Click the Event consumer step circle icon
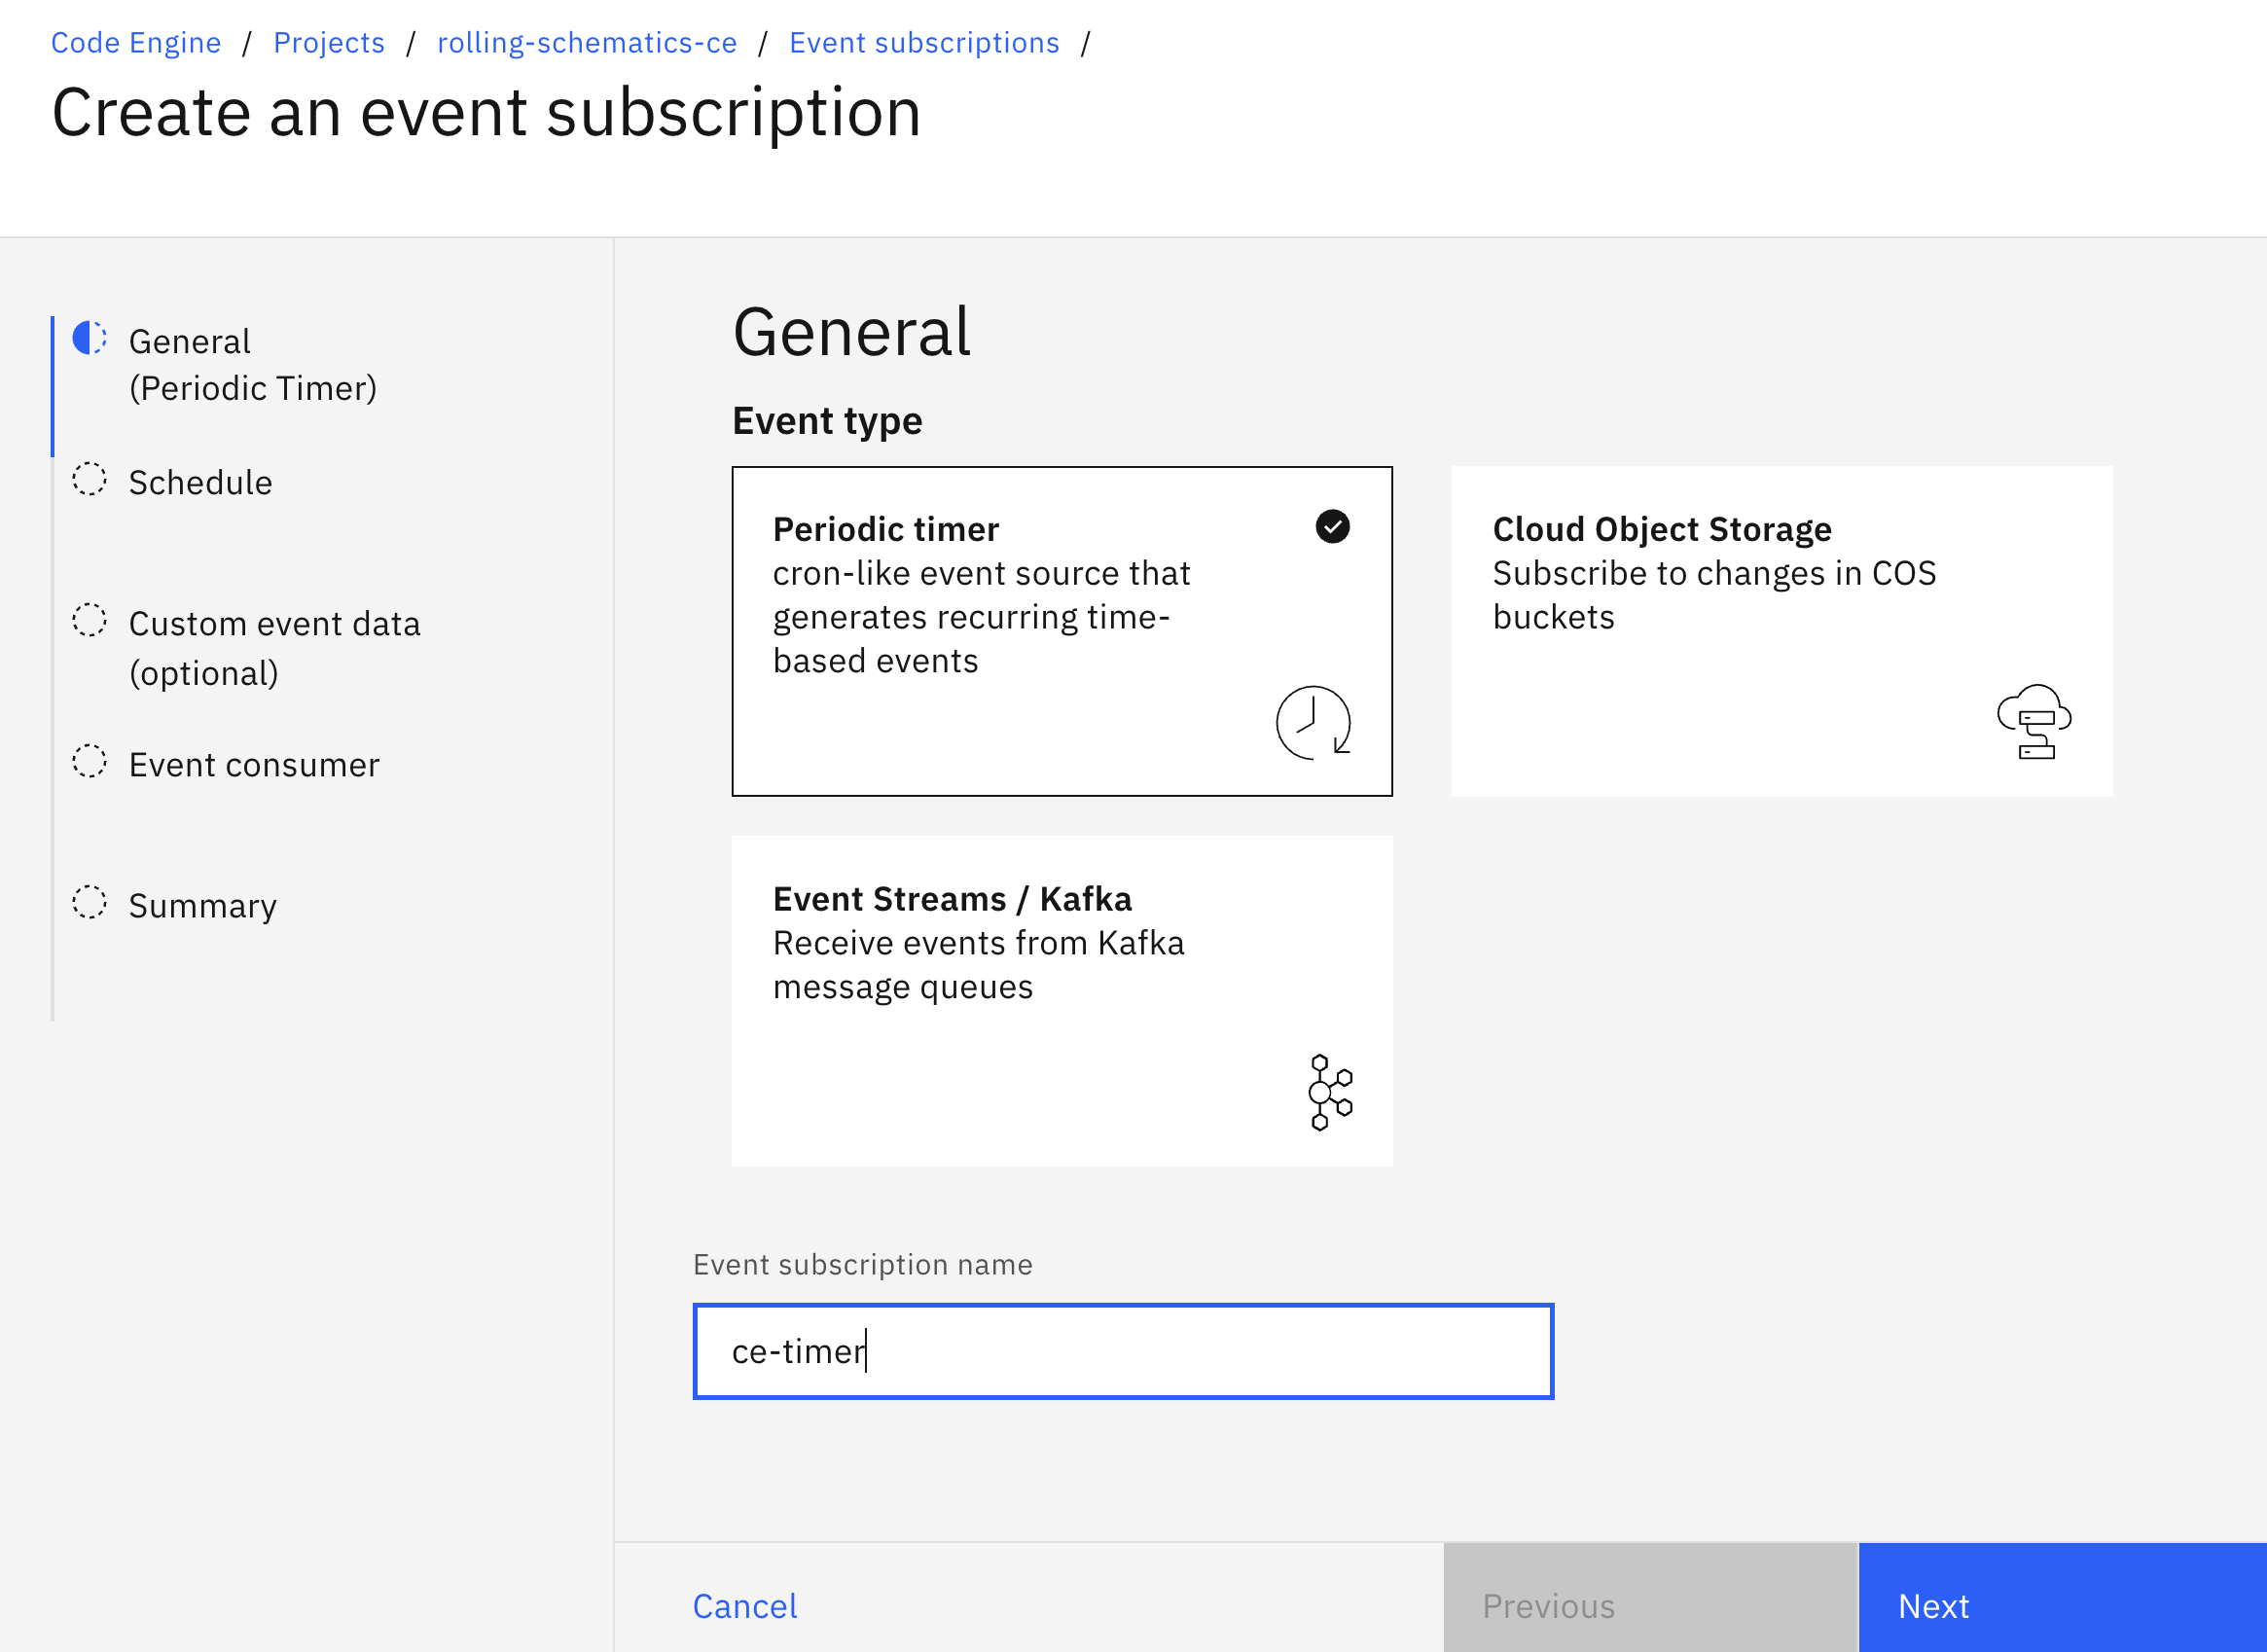 [89, 761]
